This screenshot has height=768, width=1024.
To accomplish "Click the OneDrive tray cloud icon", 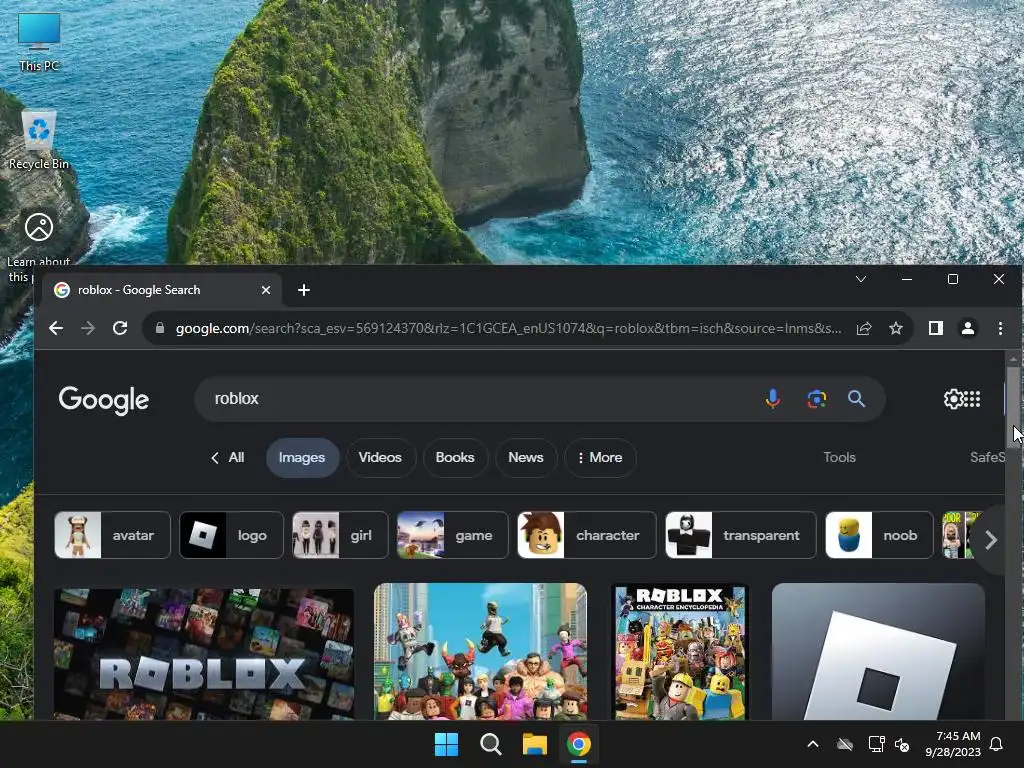I will [845, 744].
